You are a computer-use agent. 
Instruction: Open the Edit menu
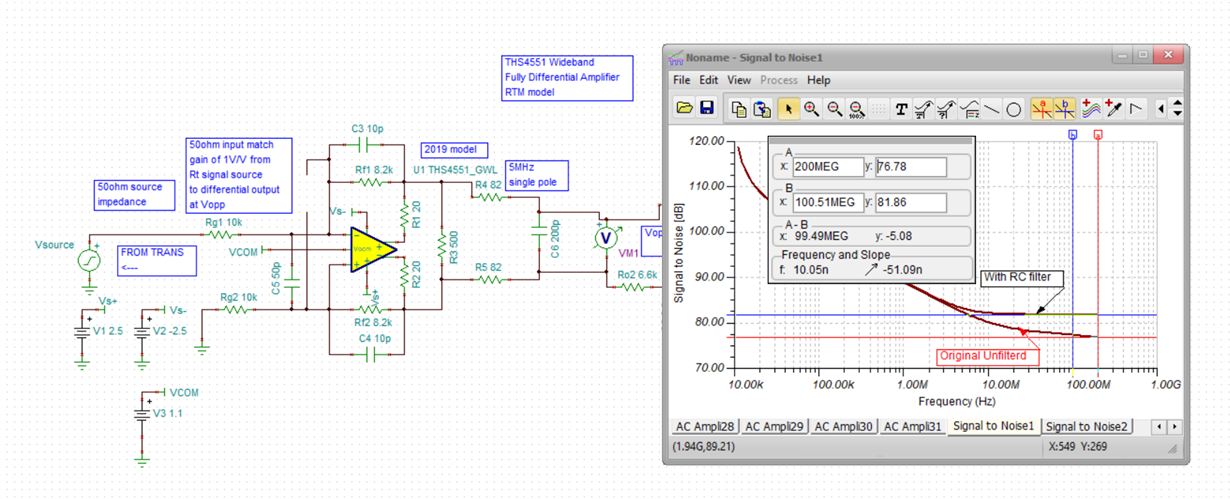point(709,80)
